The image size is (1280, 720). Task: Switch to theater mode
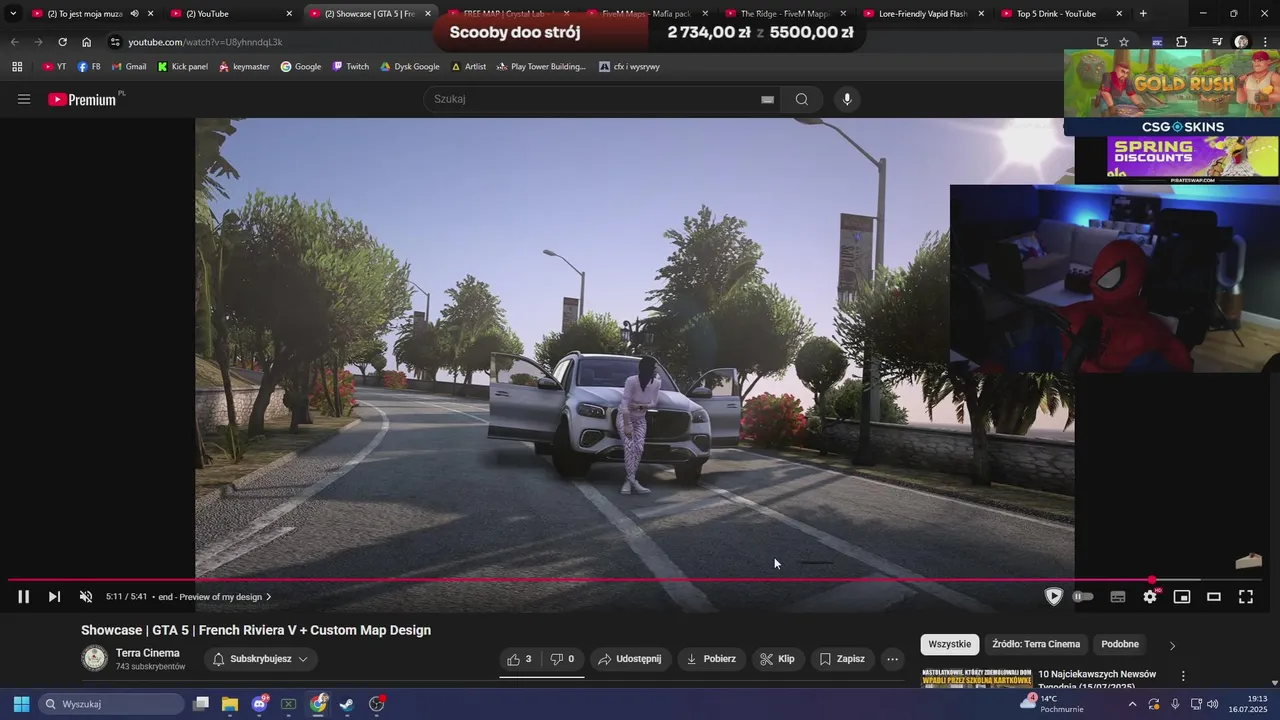coord(1214,597)
